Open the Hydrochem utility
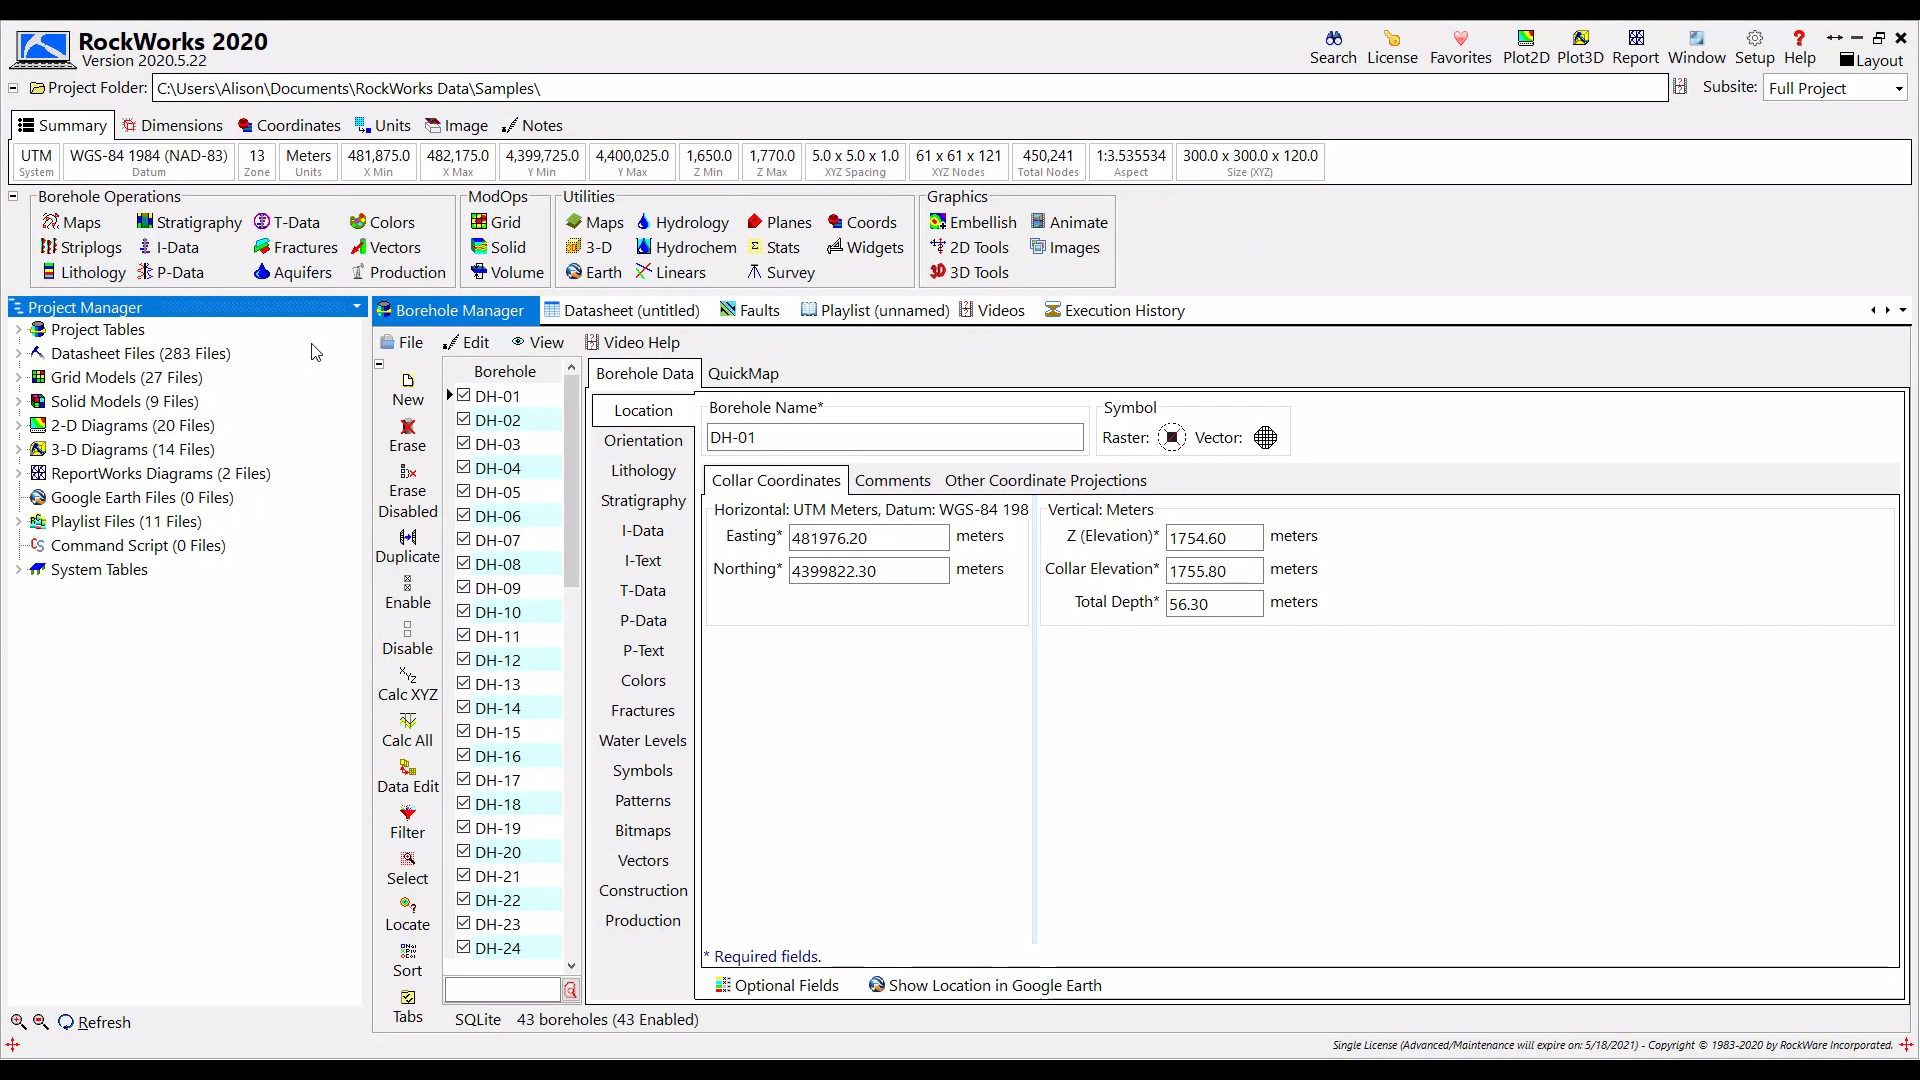Image resolution: width=1920 pixels, height=1080 pixels. [x=686, y=247]
